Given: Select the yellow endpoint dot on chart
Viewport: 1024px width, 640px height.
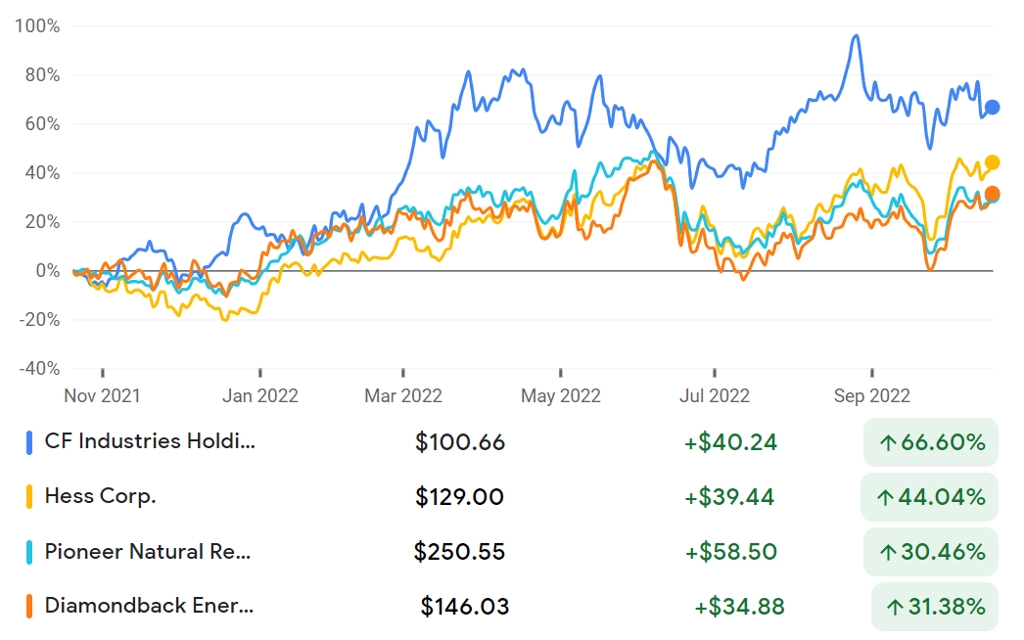Looking at the screenshot, I should click(x=992, y=163).
